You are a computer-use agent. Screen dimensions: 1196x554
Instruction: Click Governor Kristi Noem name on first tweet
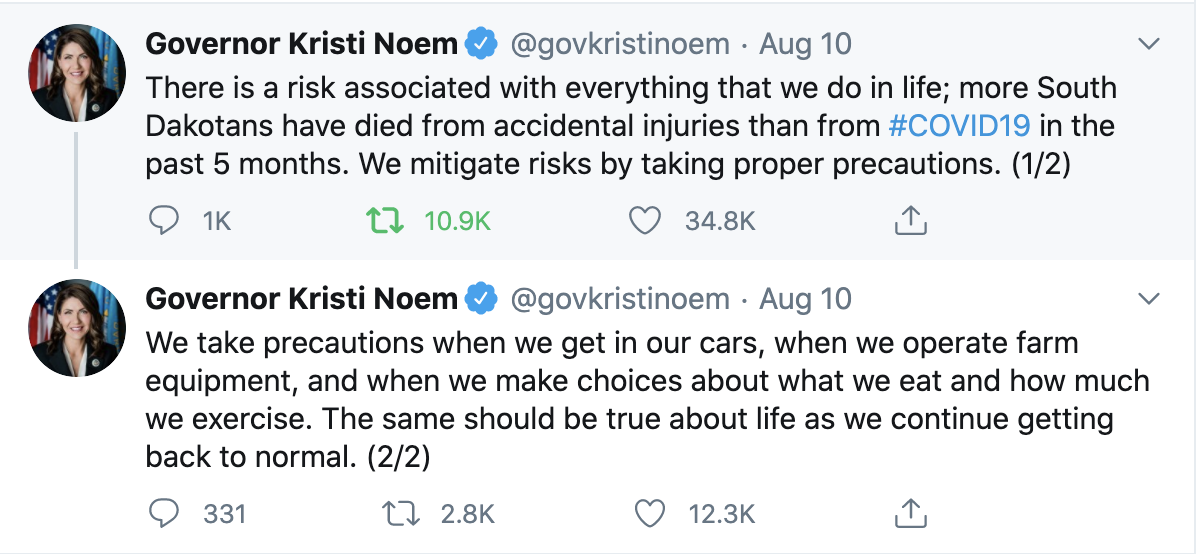coord(301,44)
